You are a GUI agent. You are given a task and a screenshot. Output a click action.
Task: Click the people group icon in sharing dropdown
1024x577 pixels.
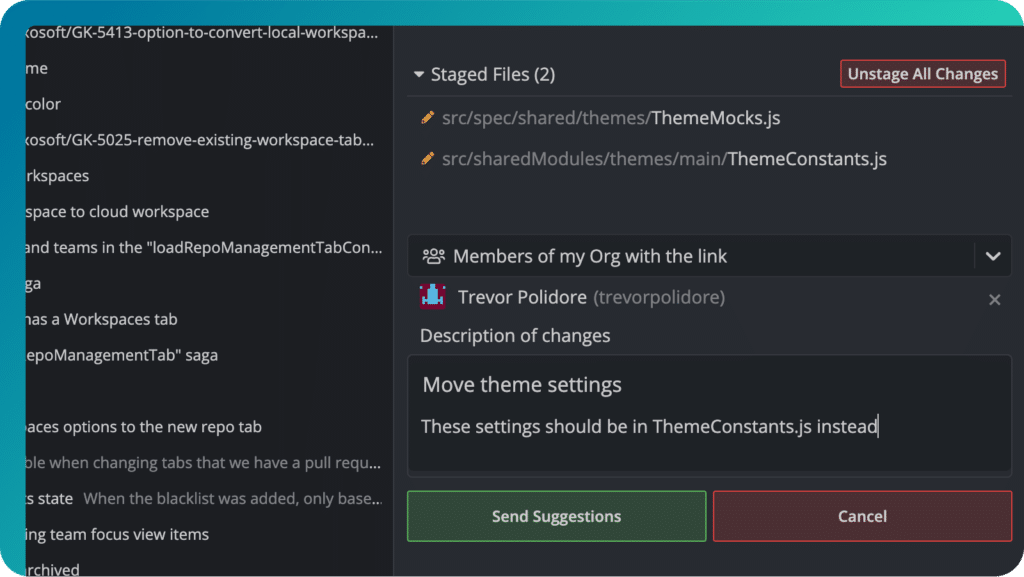[433, 256]
